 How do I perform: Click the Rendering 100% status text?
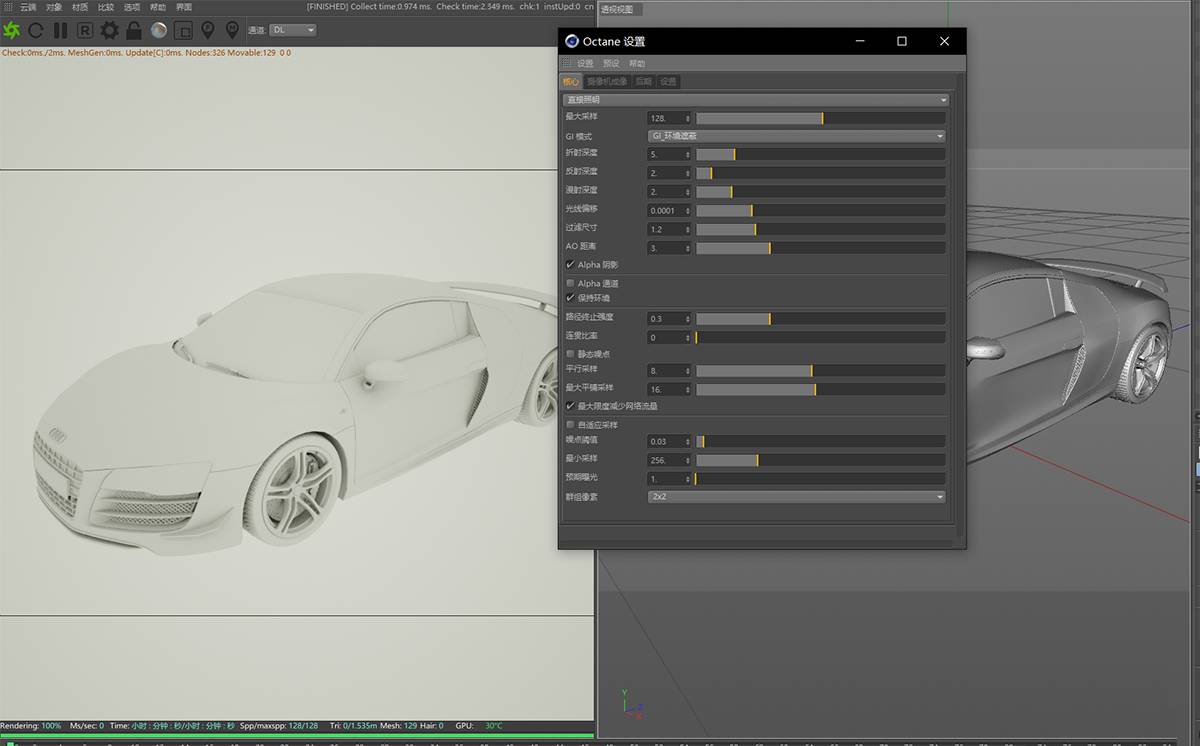[x=31, y=726]
